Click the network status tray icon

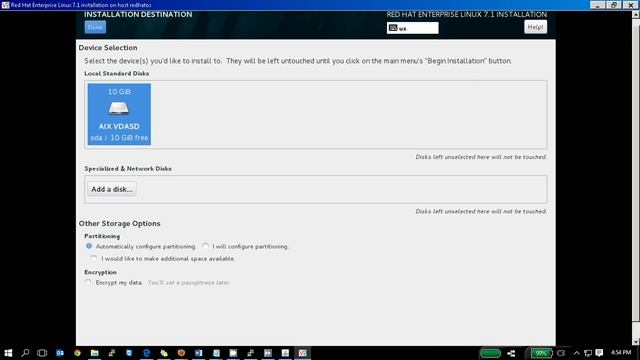[588, 353]
